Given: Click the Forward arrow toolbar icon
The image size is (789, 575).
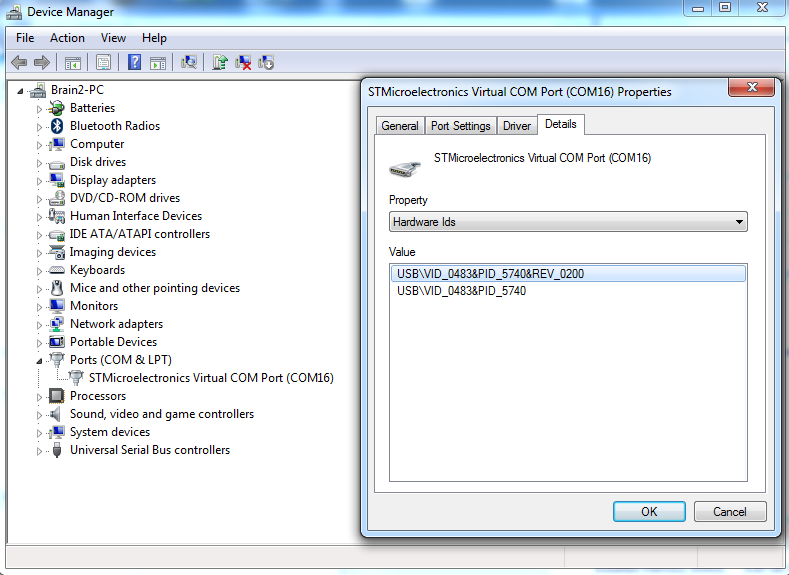Looking at the screenshot, I should click(42, 62).
